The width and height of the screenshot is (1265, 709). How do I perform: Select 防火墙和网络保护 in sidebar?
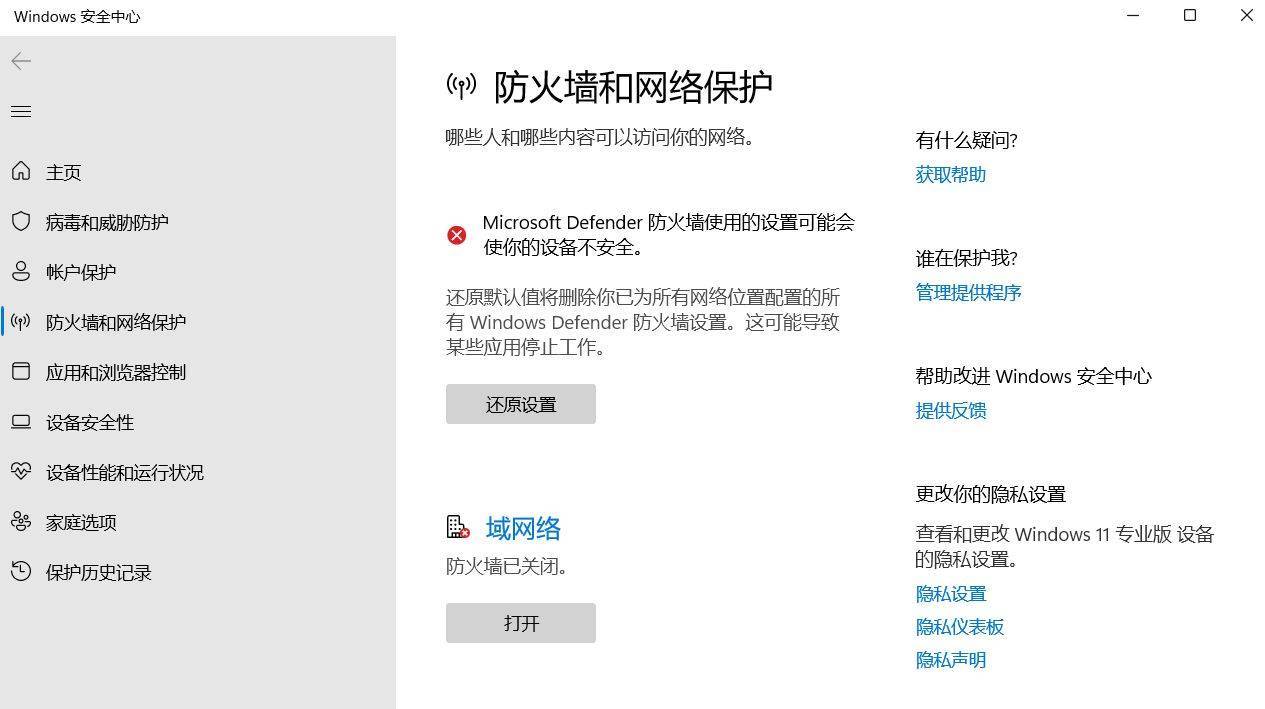click(116, 322)
